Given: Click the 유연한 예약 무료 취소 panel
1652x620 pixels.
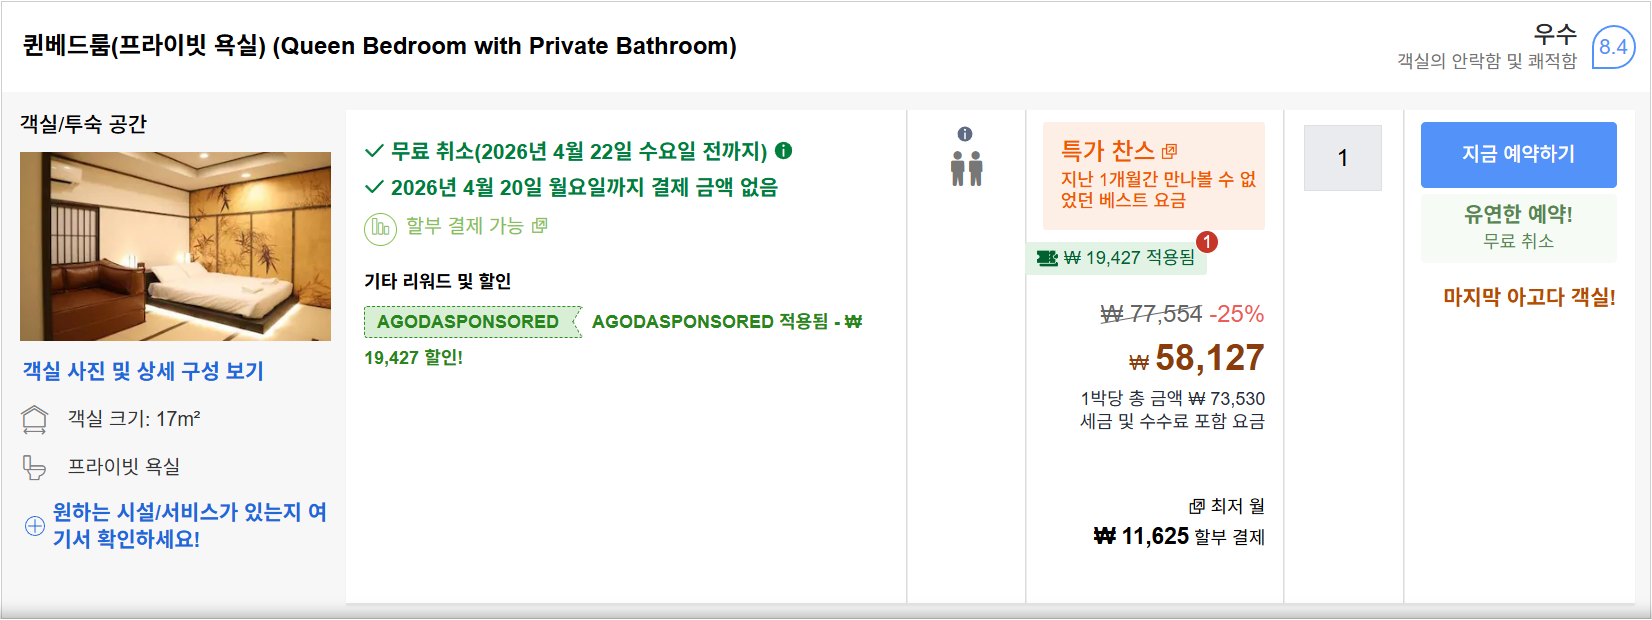Looking at the screenshot, I should pyautogui.click(x=1518, y=228).
